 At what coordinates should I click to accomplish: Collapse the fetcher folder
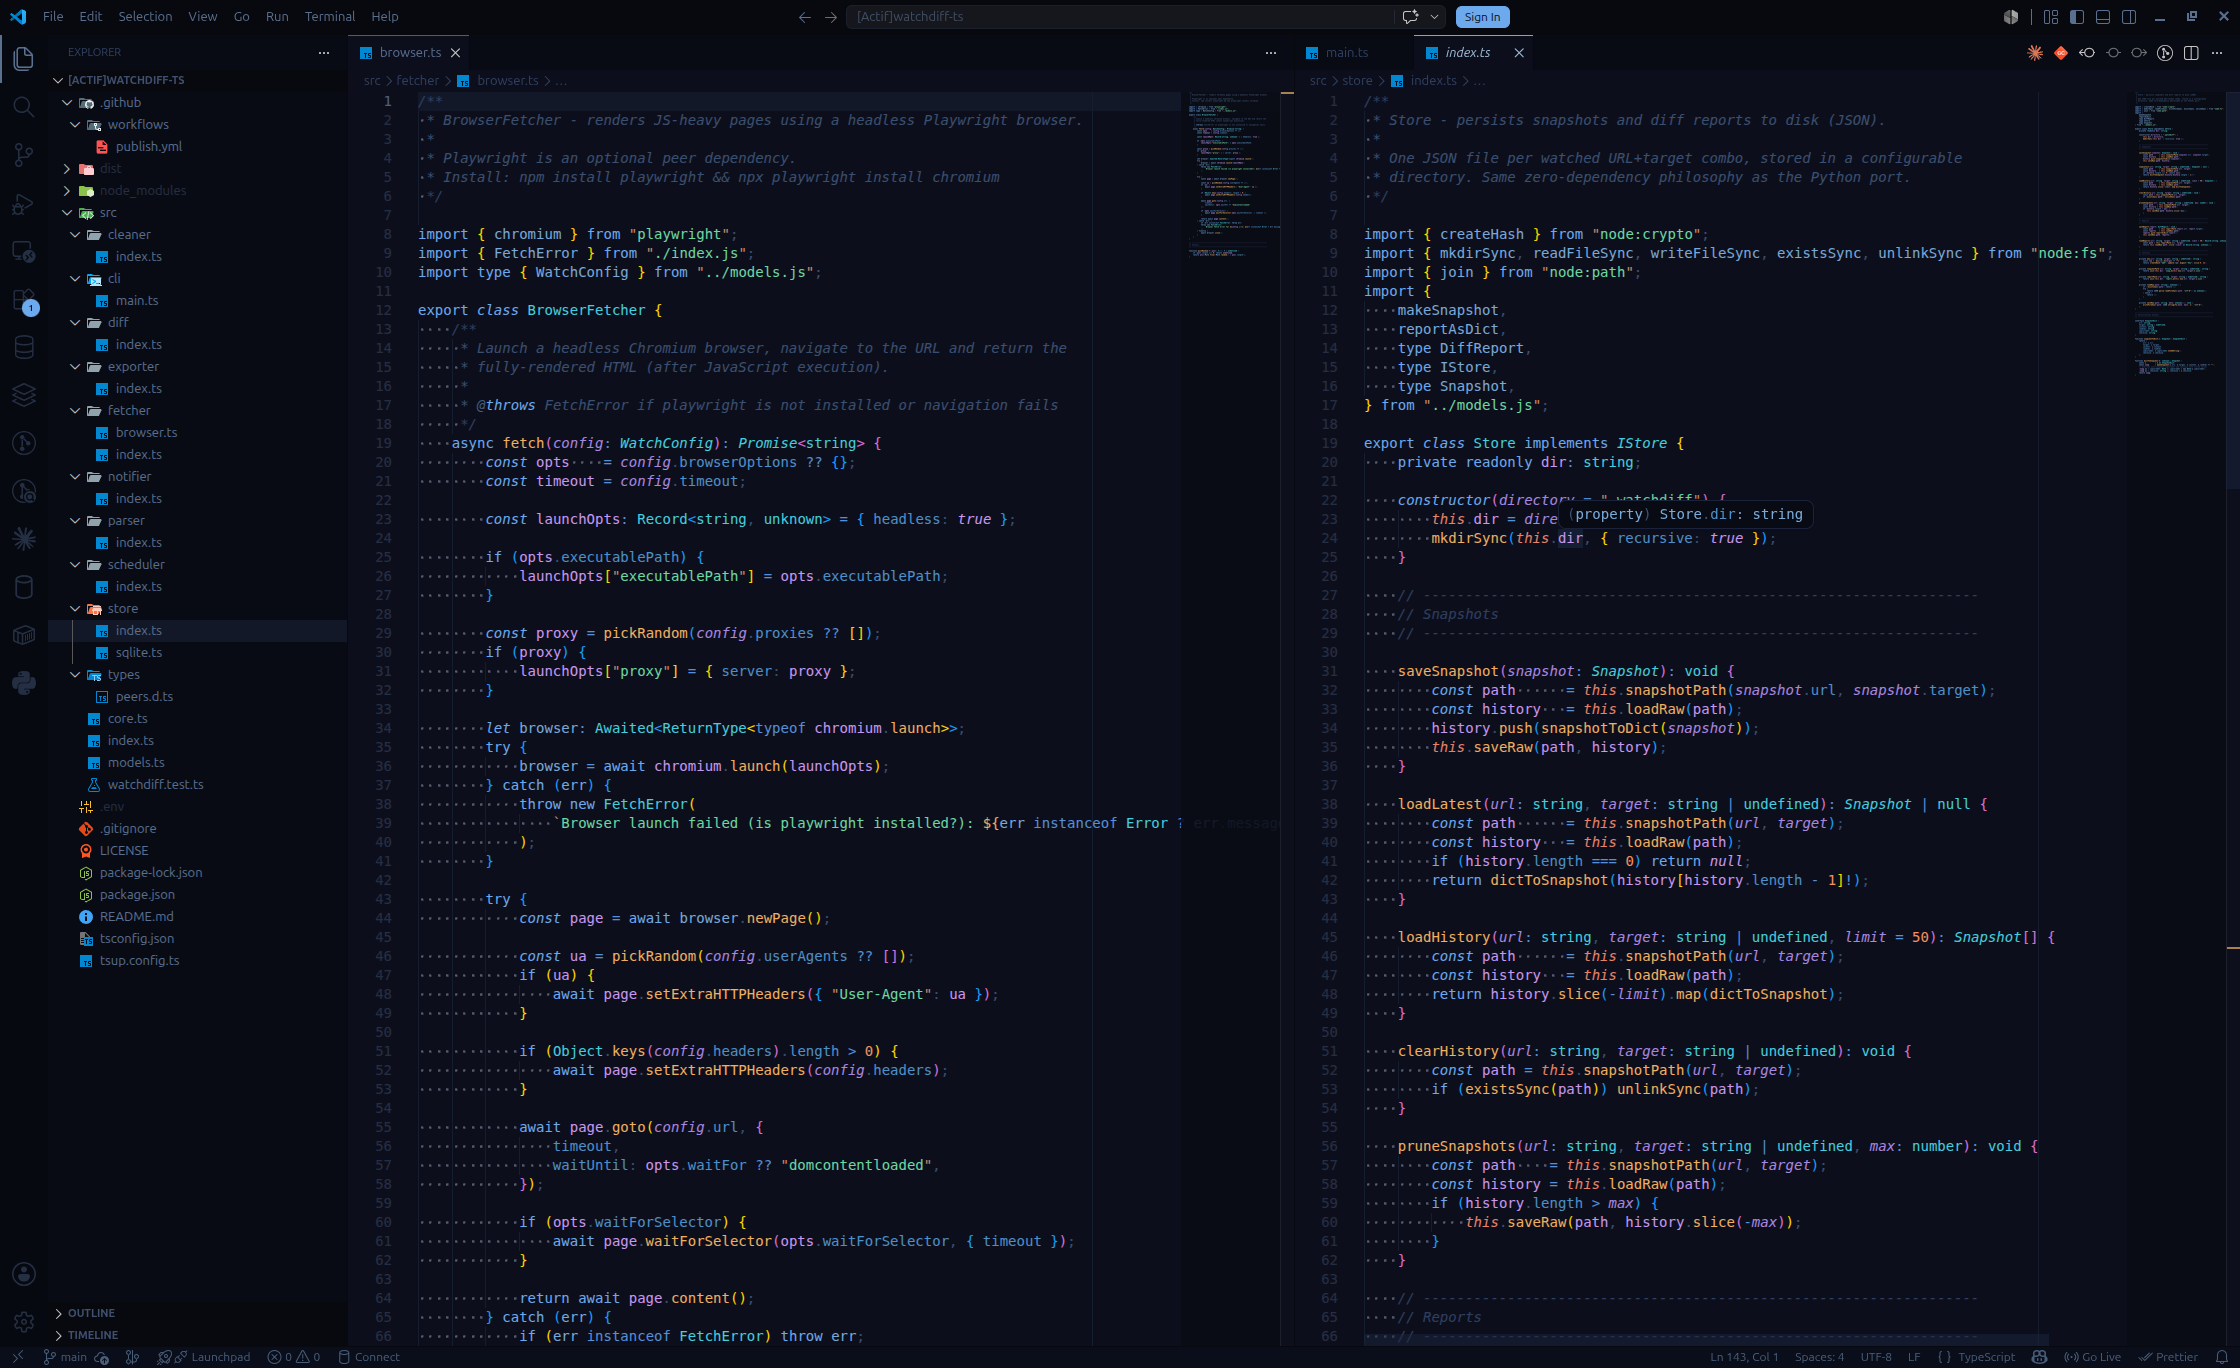[x=129, y=410]
